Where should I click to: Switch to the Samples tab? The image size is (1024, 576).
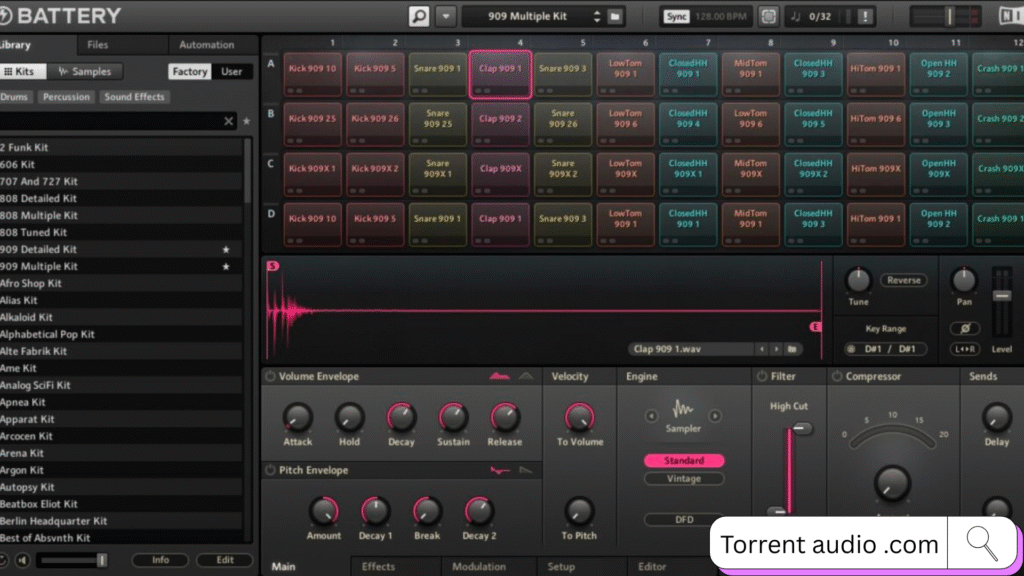coord(86,71)
